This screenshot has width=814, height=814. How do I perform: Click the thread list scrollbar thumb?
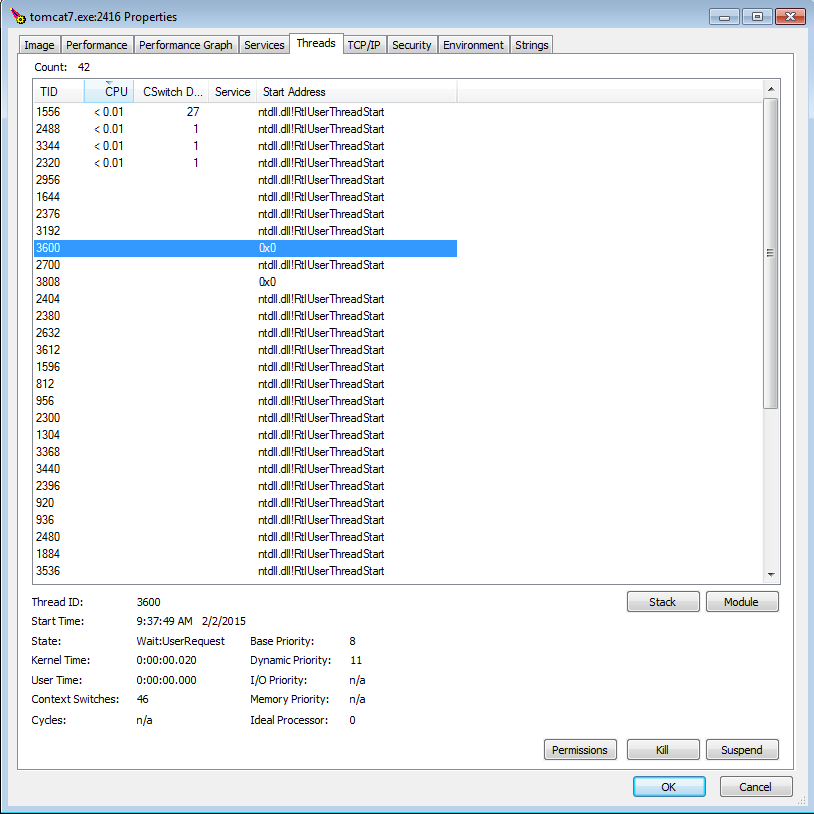pos(771,253)
